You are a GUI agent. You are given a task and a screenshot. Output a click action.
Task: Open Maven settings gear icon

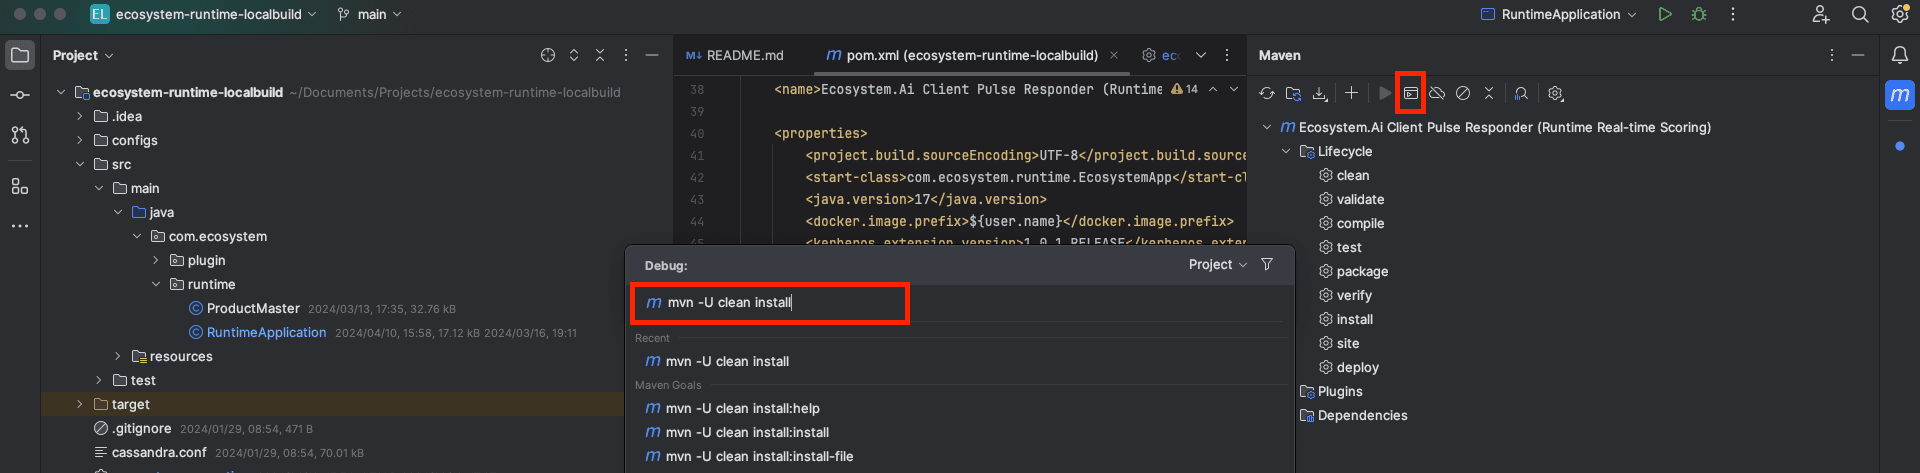coord(1555,93)
